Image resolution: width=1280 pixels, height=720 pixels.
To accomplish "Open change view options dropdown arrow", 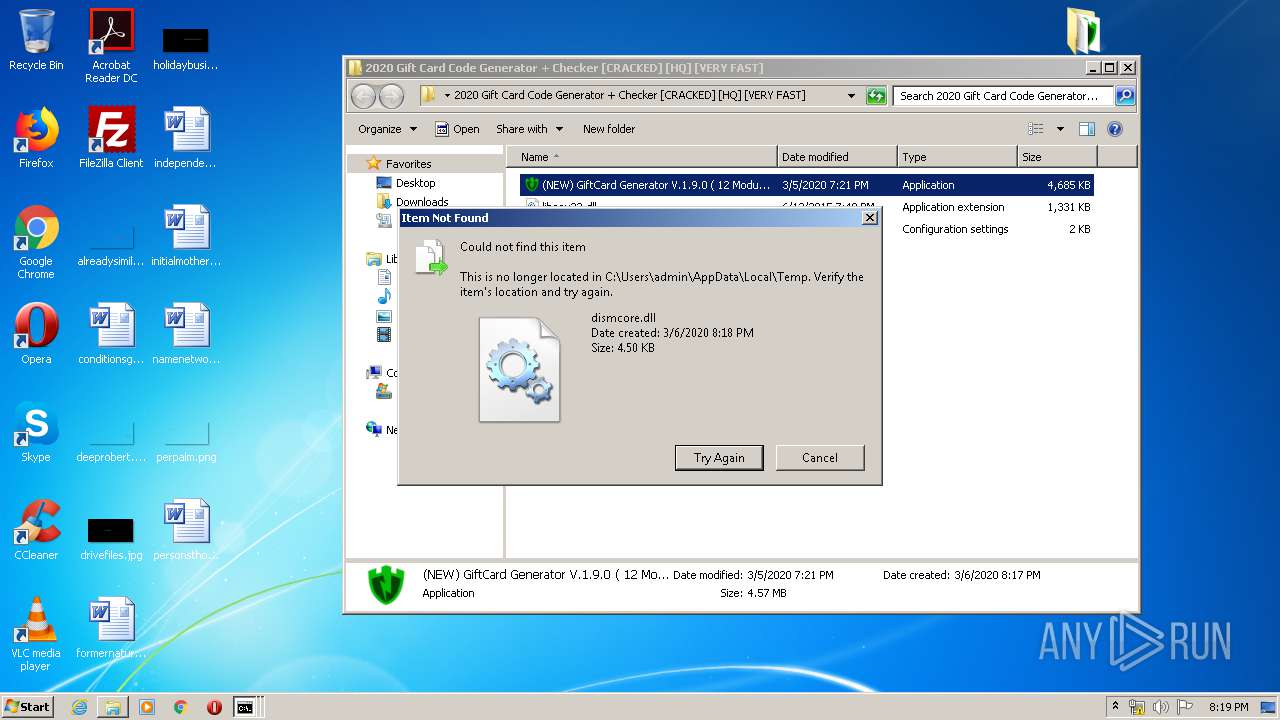I will click(1060, 129).
